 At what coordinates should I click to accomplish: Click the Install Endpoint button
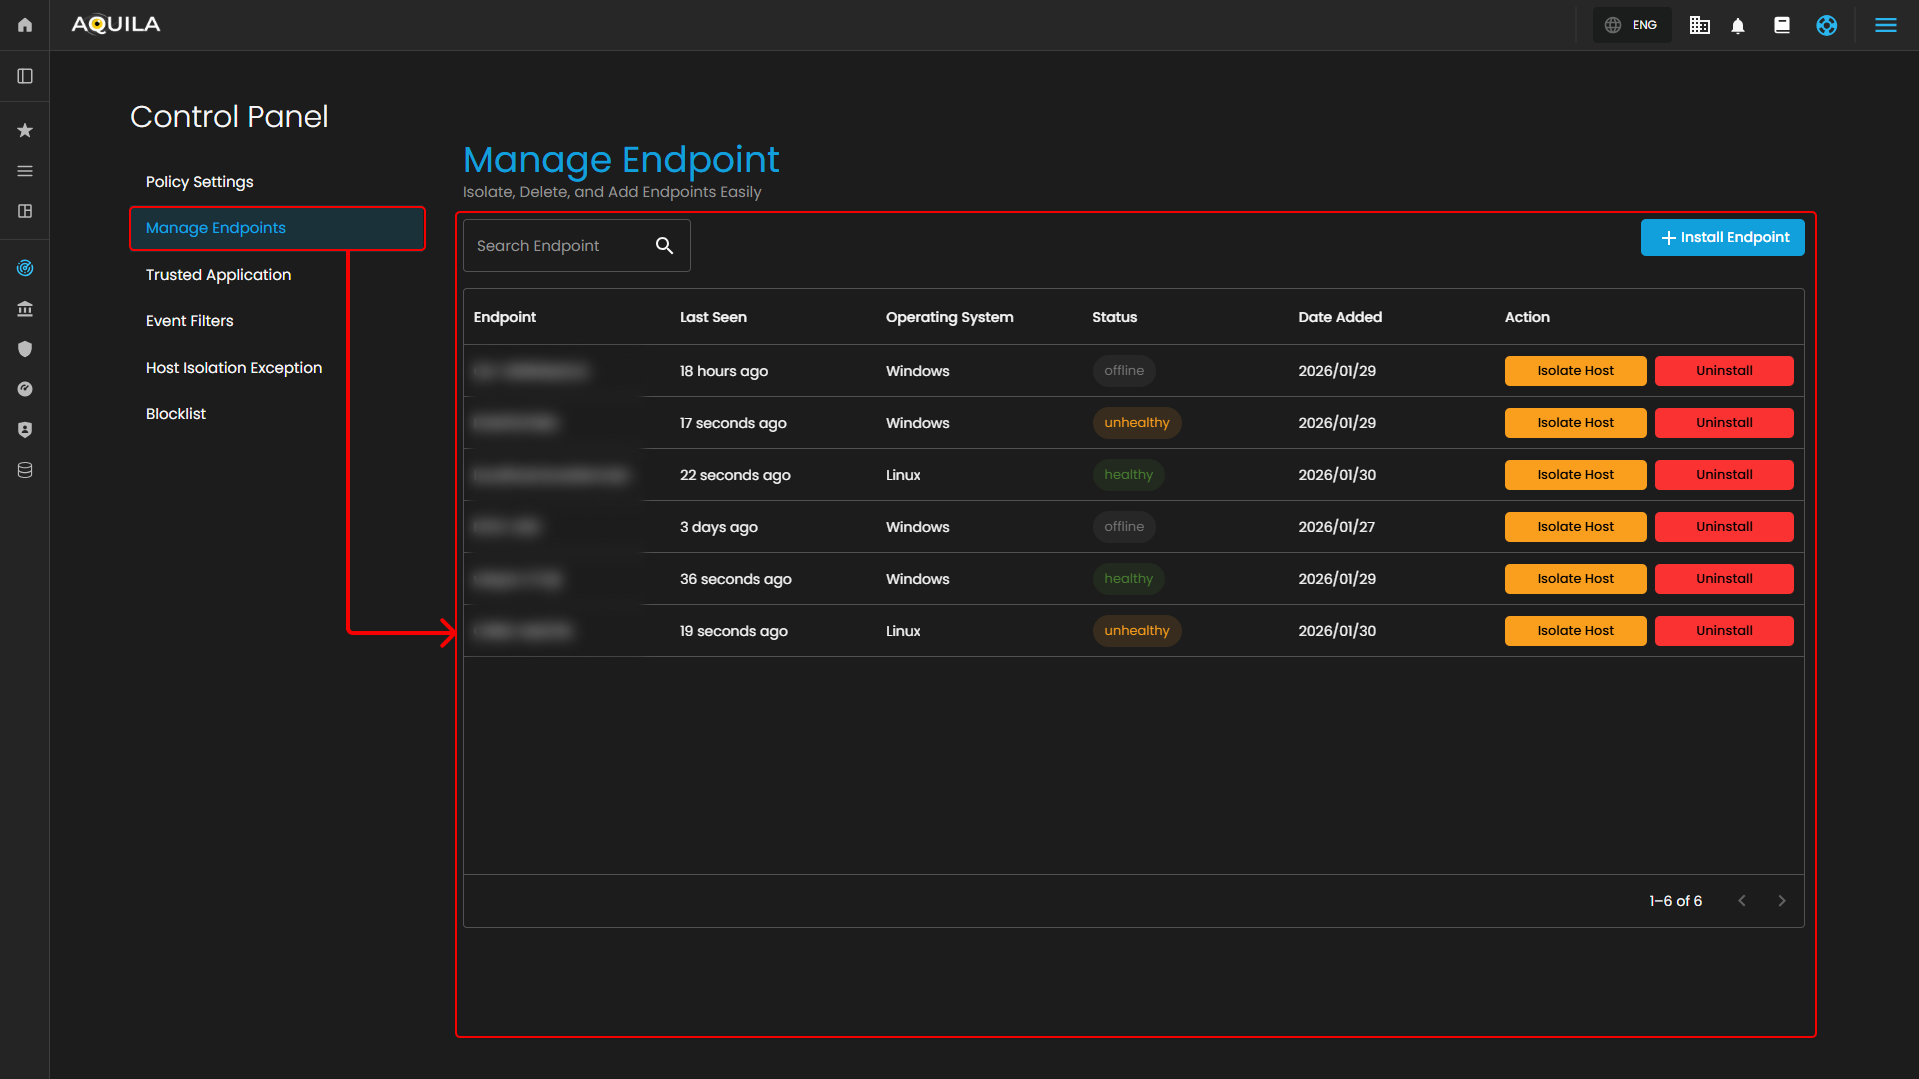coord(1722,238)
